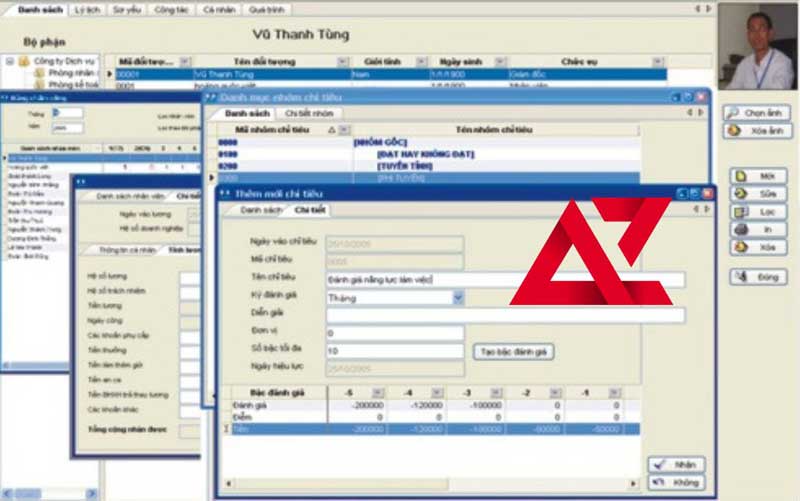Open the -1 column filter dropdown
Image resolution: width=800 pixels, height=501 pixels.
click(x=615, y=392)
